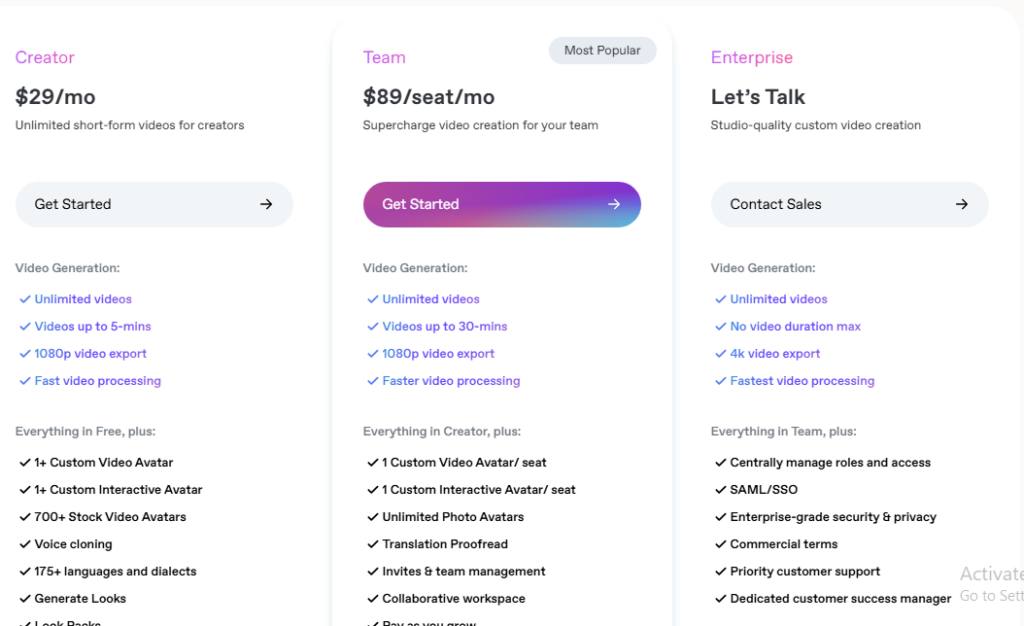Click checkmark next to Voice cloning
This screenshot has height=626, width=1024.
25,544
